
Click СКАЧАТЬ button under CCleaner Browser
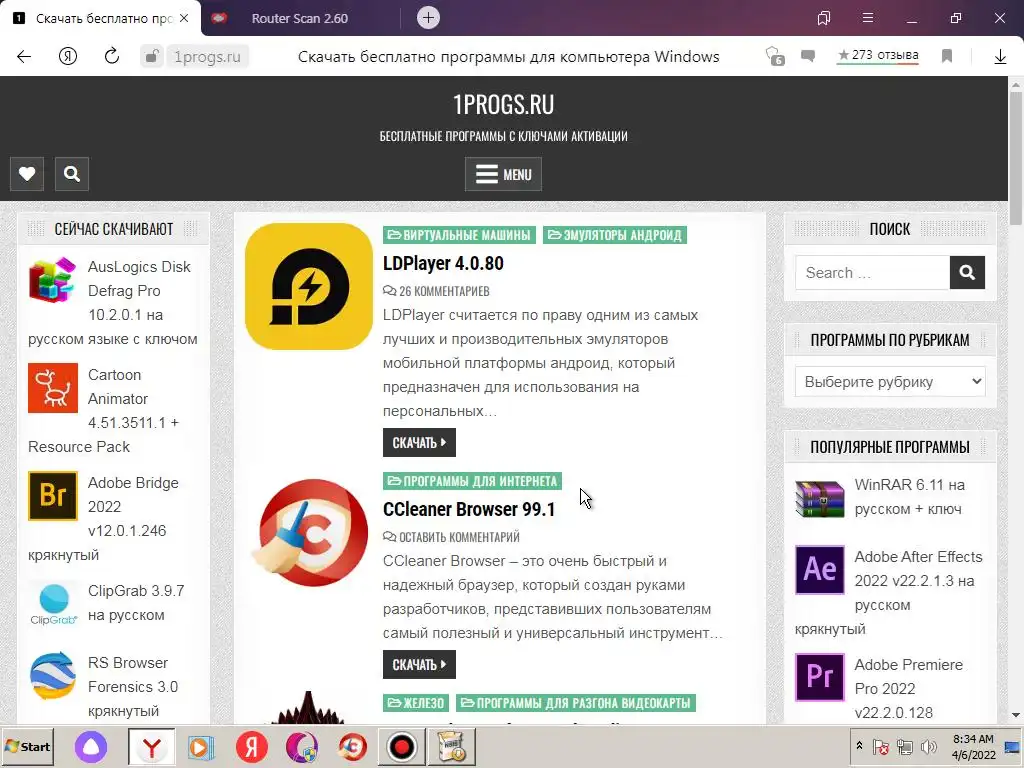tap(419, 665)
